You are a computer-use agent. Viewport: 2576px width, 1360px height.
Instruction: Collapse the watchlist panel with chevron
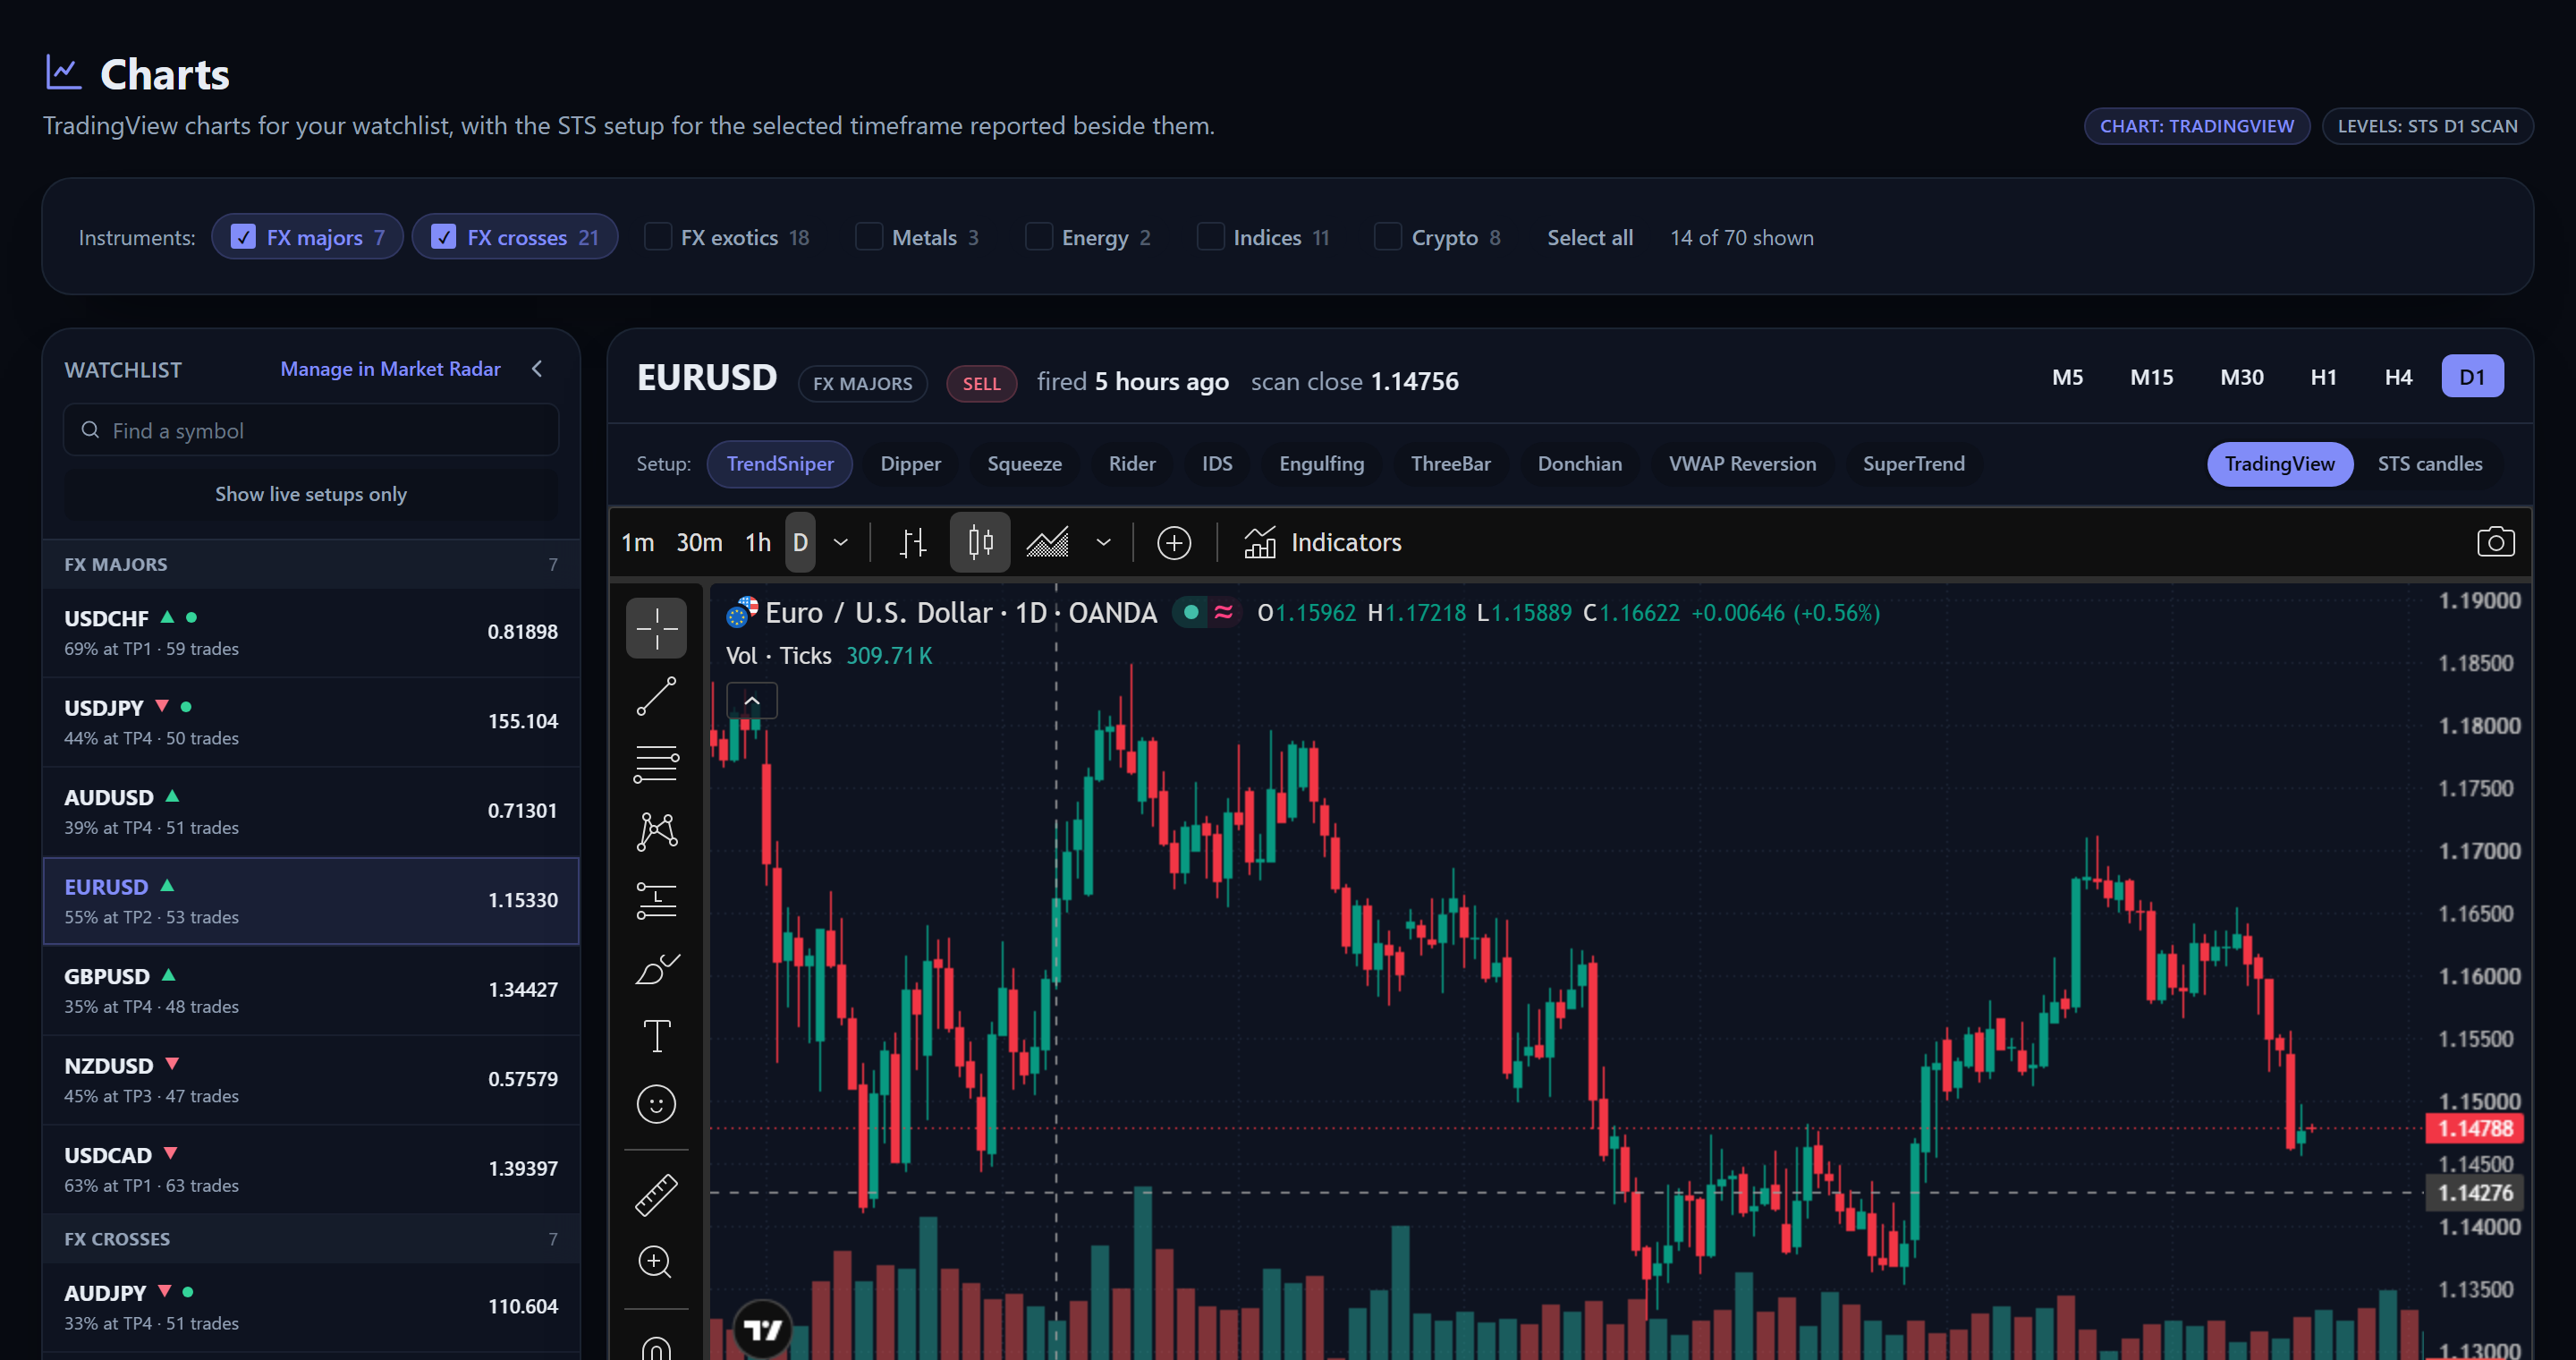click(538, 369)
